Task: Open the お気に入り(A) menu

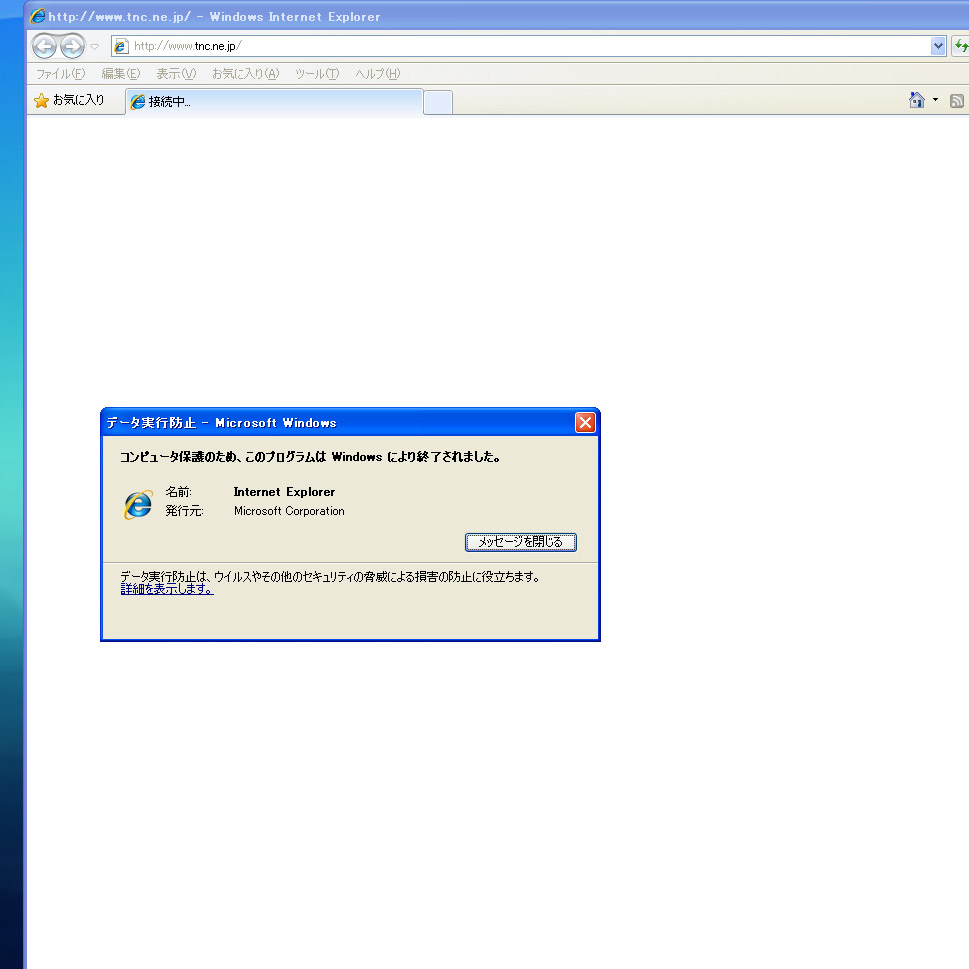Action: pyautogui.click(x=245, y=74)
